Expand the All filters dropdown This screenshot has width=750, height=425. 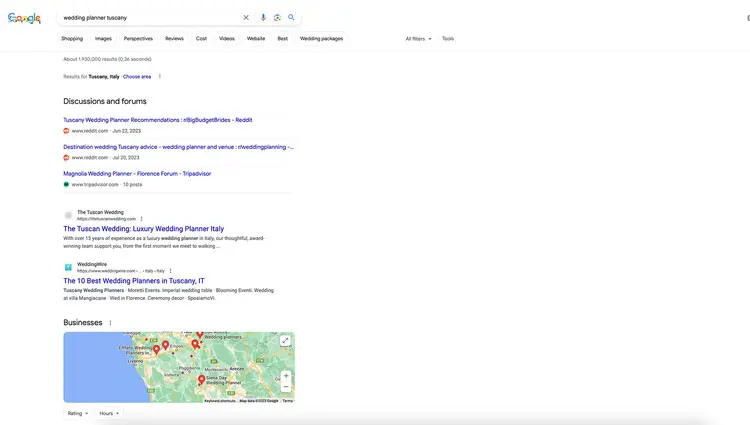[x=418, y=39]
